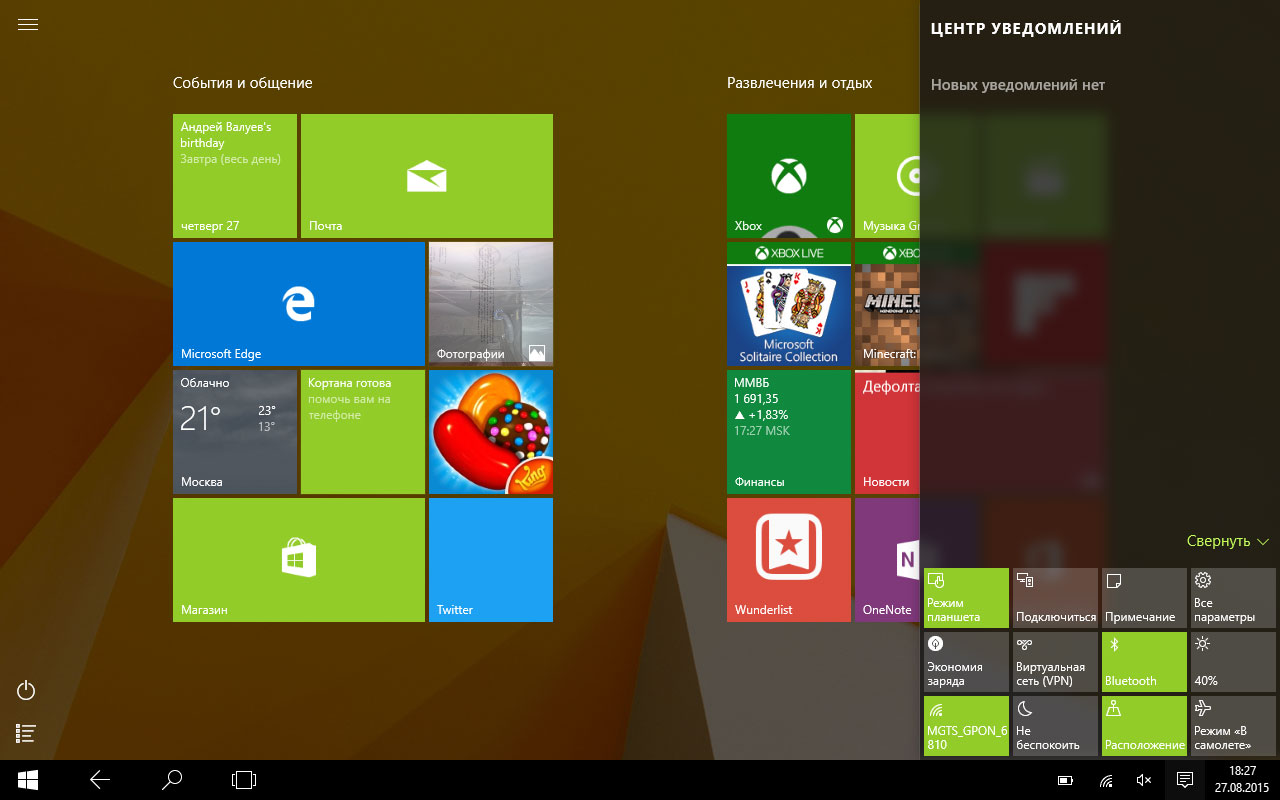Toggle Расположение location quick action
The height and width of the screenshot is (800, 1280).
[1144, 726]
